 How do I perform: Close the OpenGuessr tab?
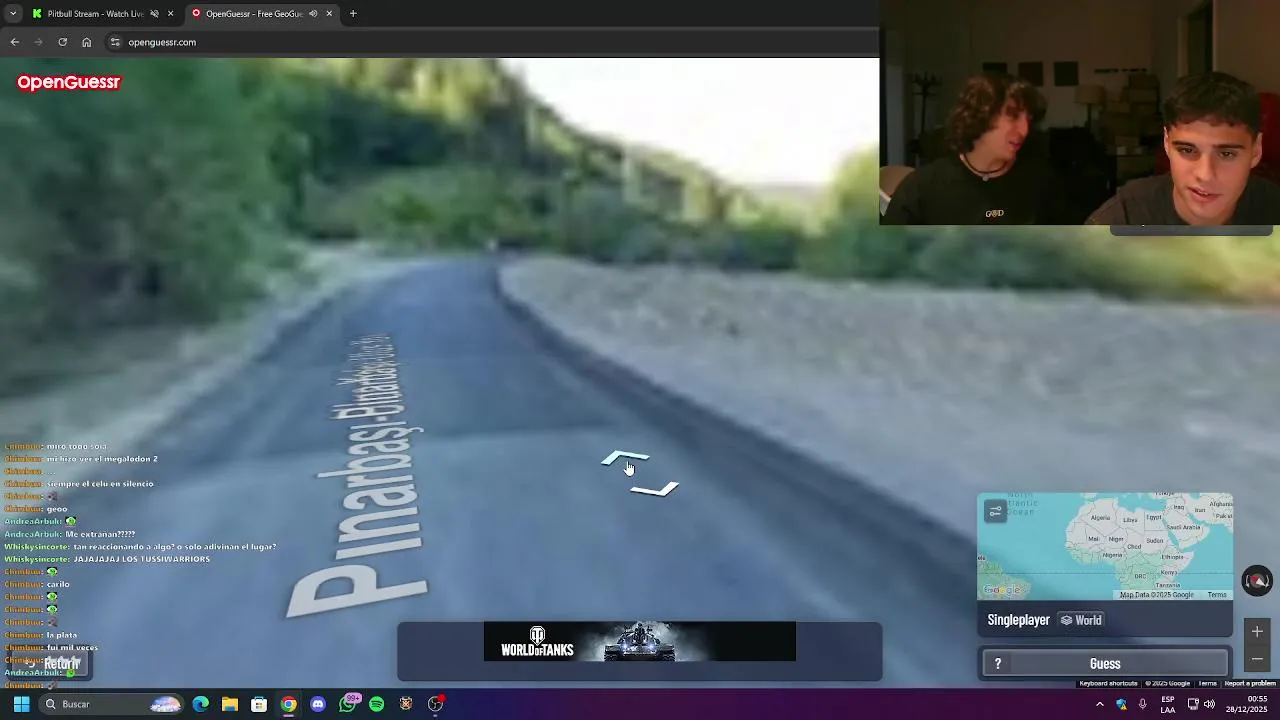(x=329, y=14)
